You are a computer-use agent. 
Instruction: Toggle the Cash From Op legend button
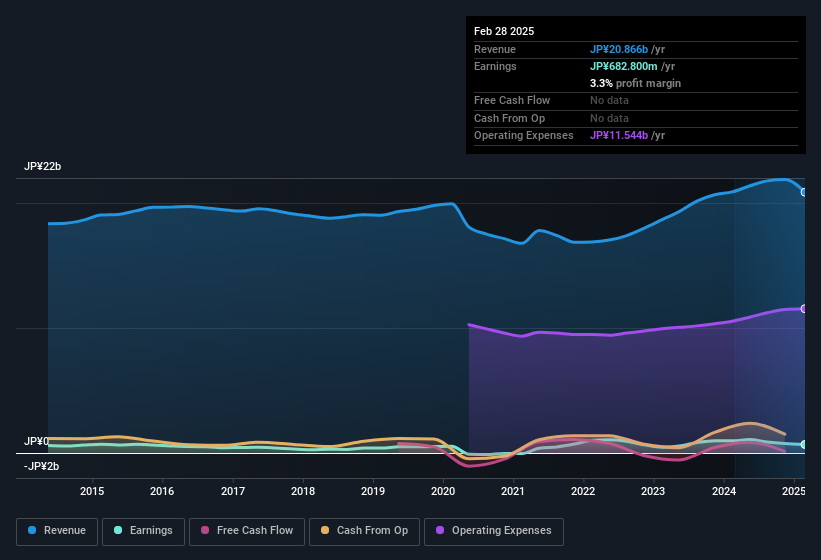click(364, 532)
